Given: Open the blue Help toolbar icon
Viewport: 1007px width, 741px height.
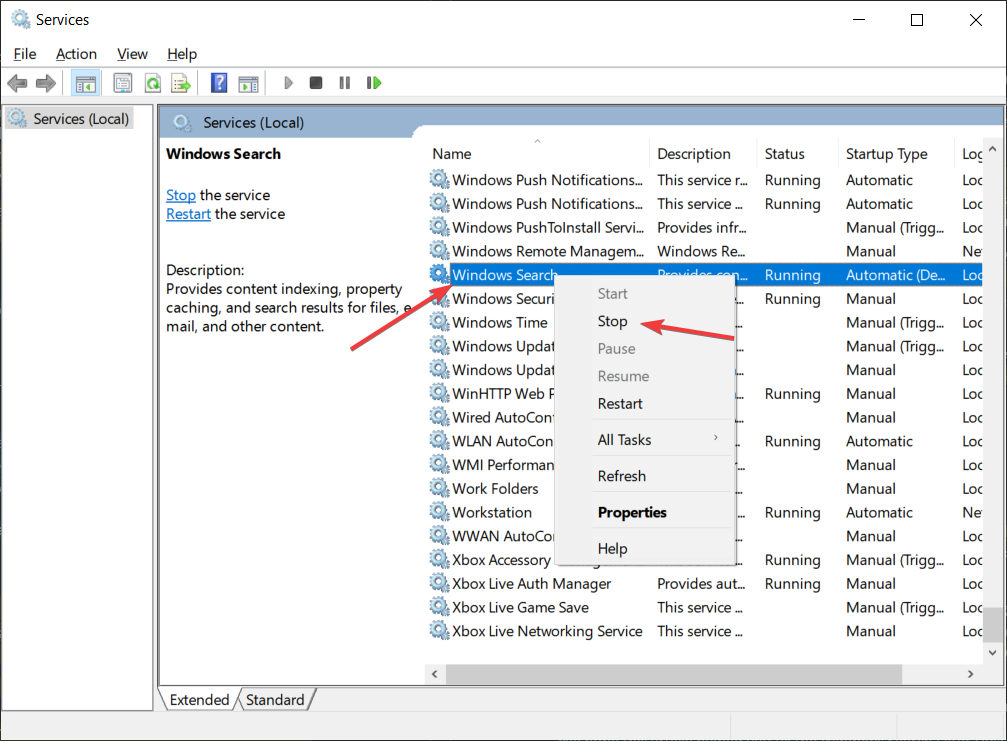Looking at the screenshot, I should [219, 83].
